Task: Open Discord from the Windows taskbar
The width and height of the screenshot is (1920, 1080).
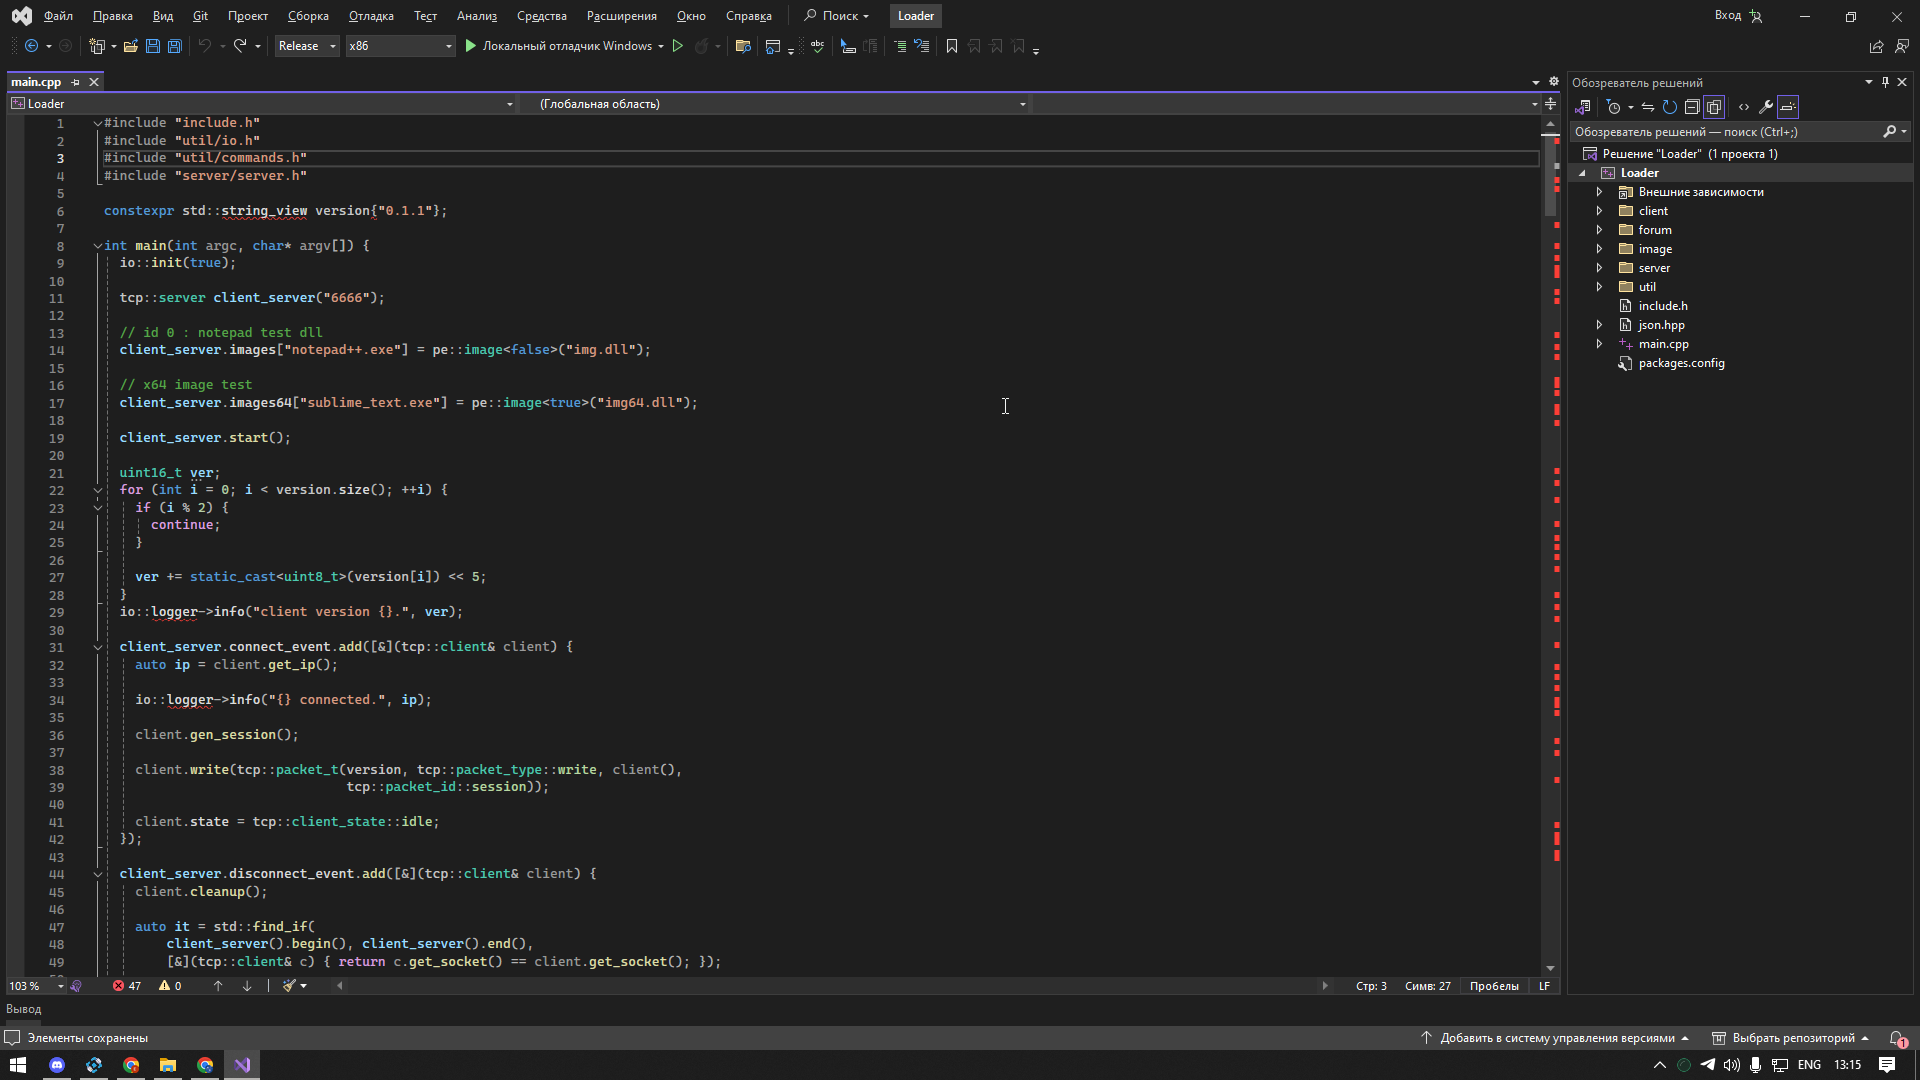Action: (x=57, y=1065)
